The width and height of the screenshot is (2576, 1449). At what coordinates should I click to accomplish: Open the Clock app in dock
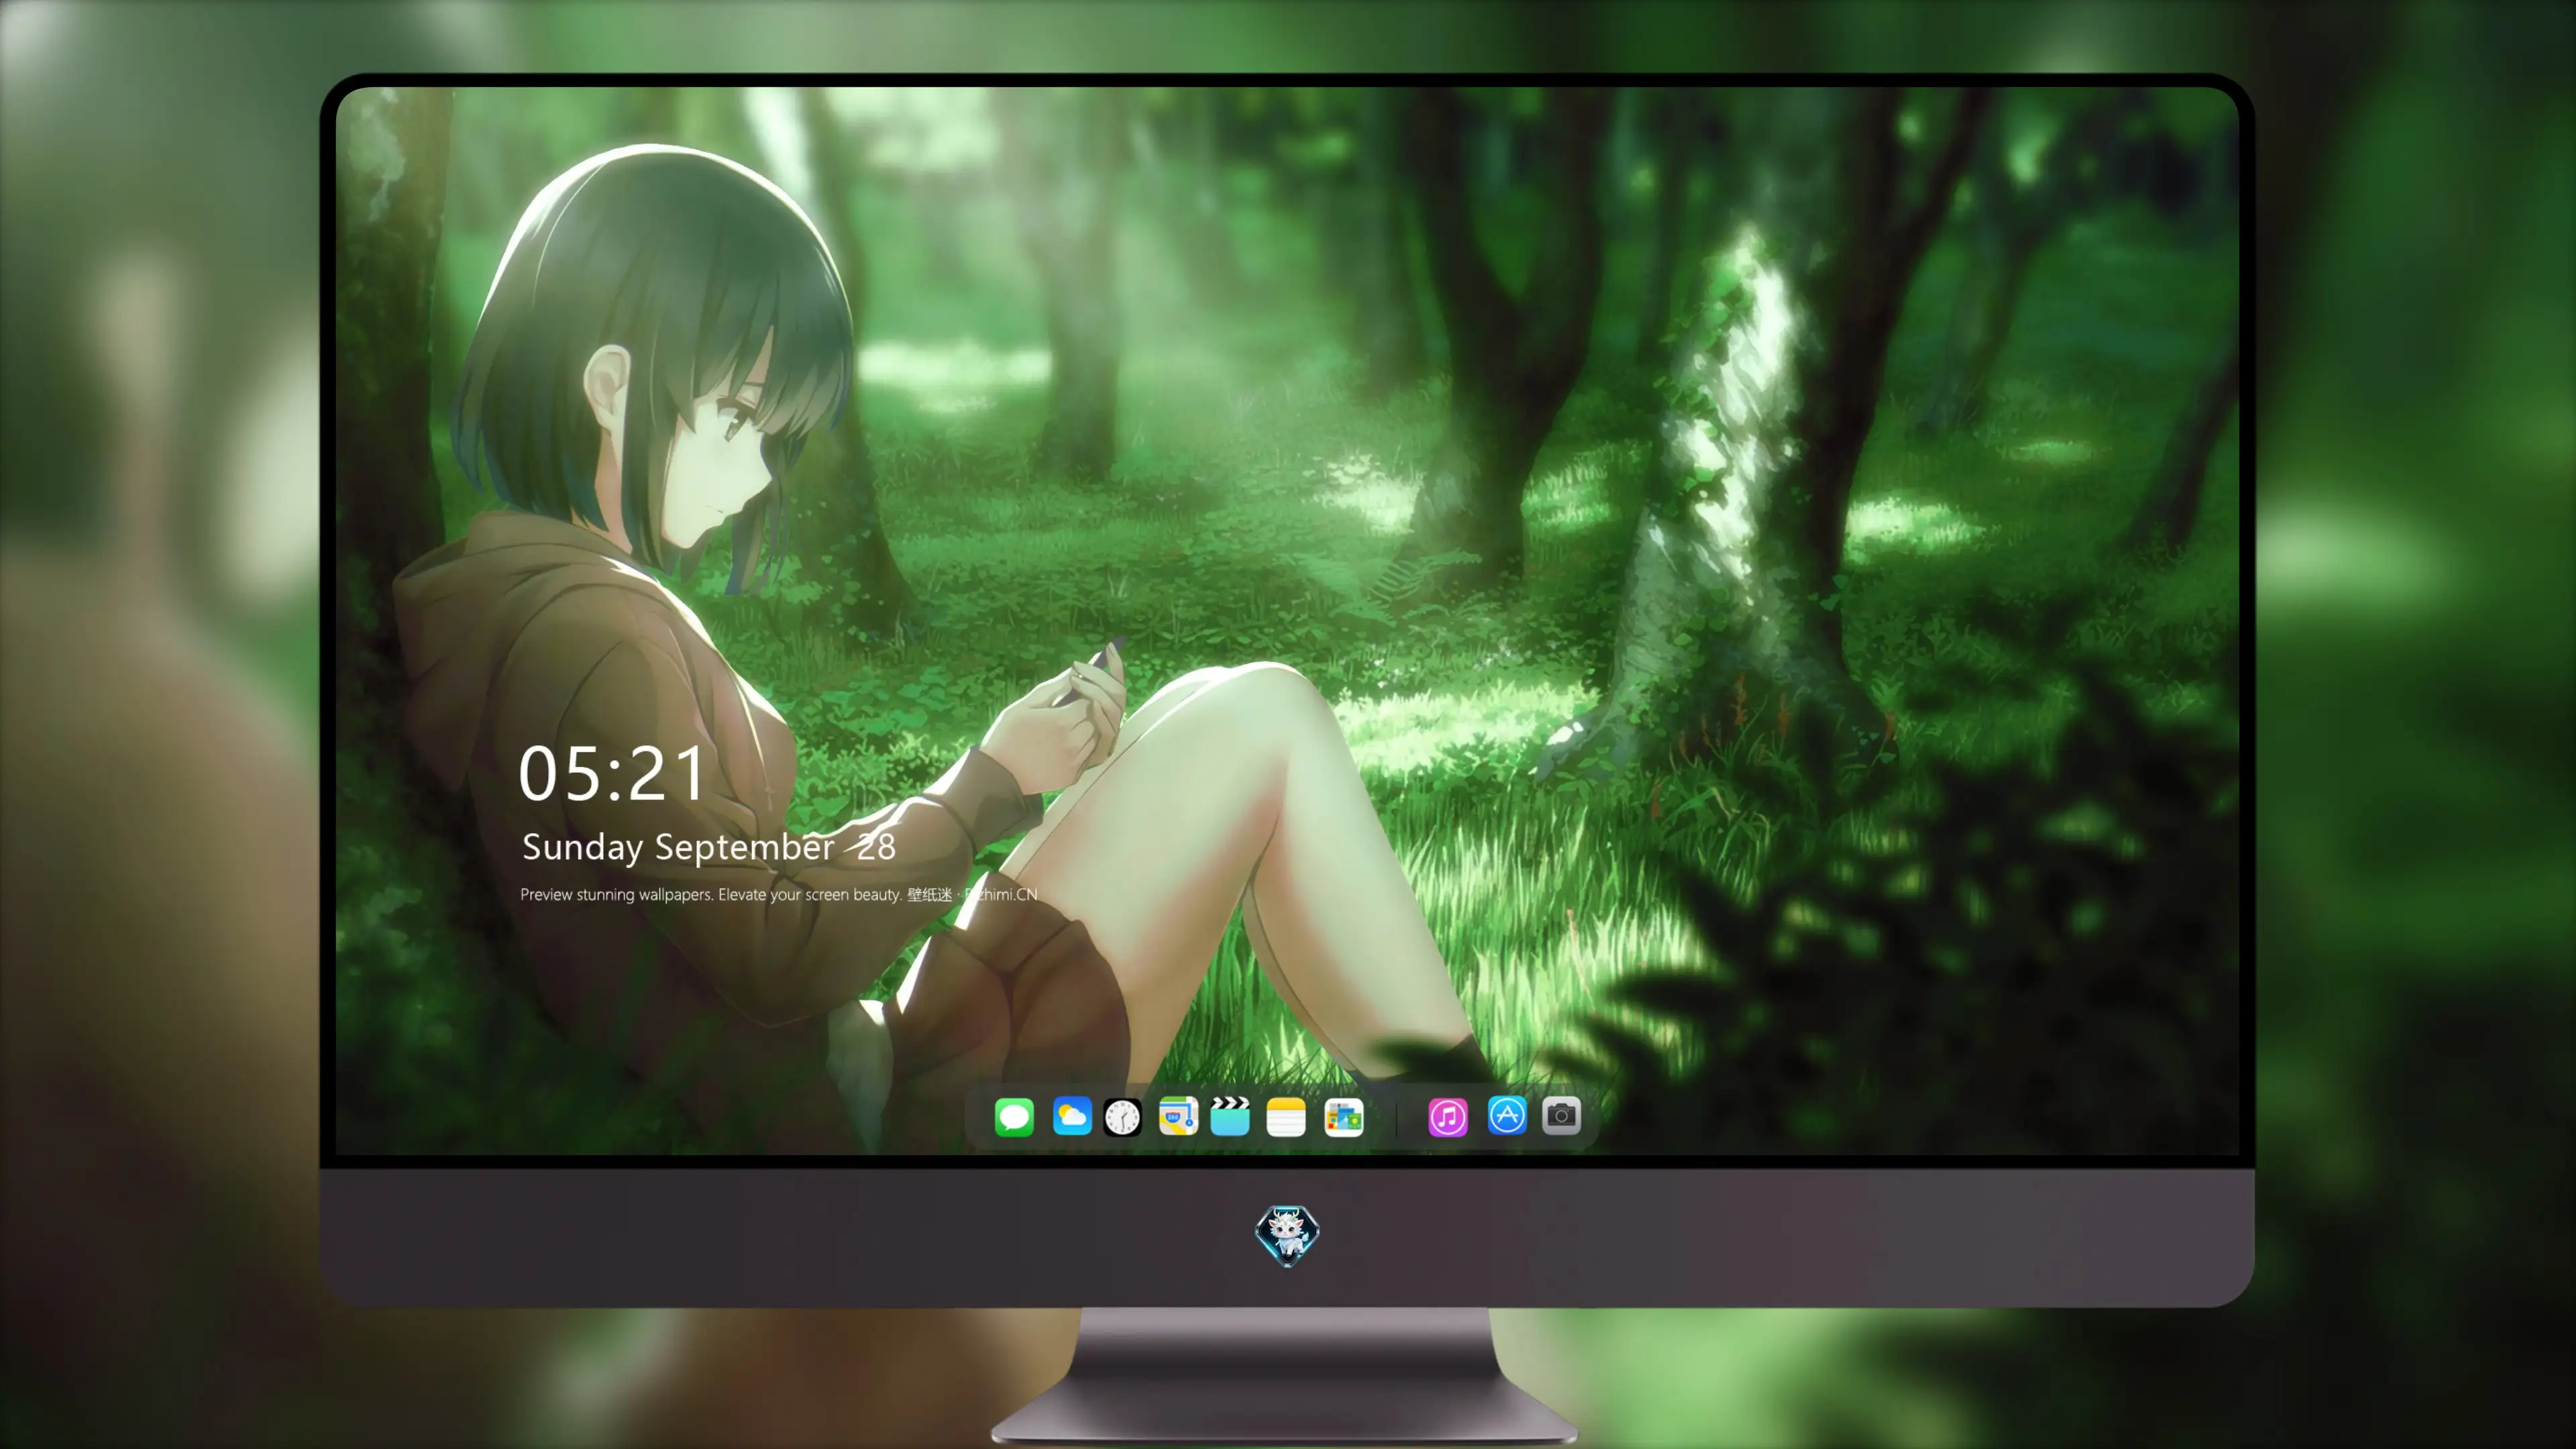pyautogui.click(x=1122, y=1117)
